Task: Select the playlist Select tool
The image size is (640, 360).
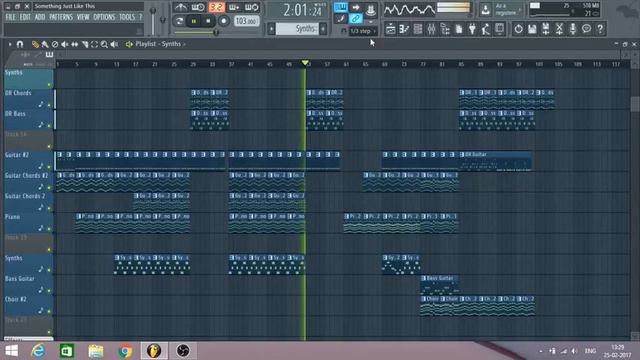Action: click(x=94, y=44)
